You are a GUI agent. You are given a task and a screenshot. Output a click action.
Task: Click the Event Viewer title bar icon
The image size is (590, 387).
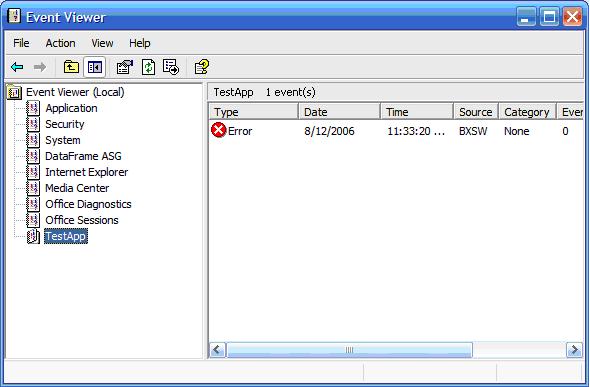pyautogui.click(x=14, y=16)
